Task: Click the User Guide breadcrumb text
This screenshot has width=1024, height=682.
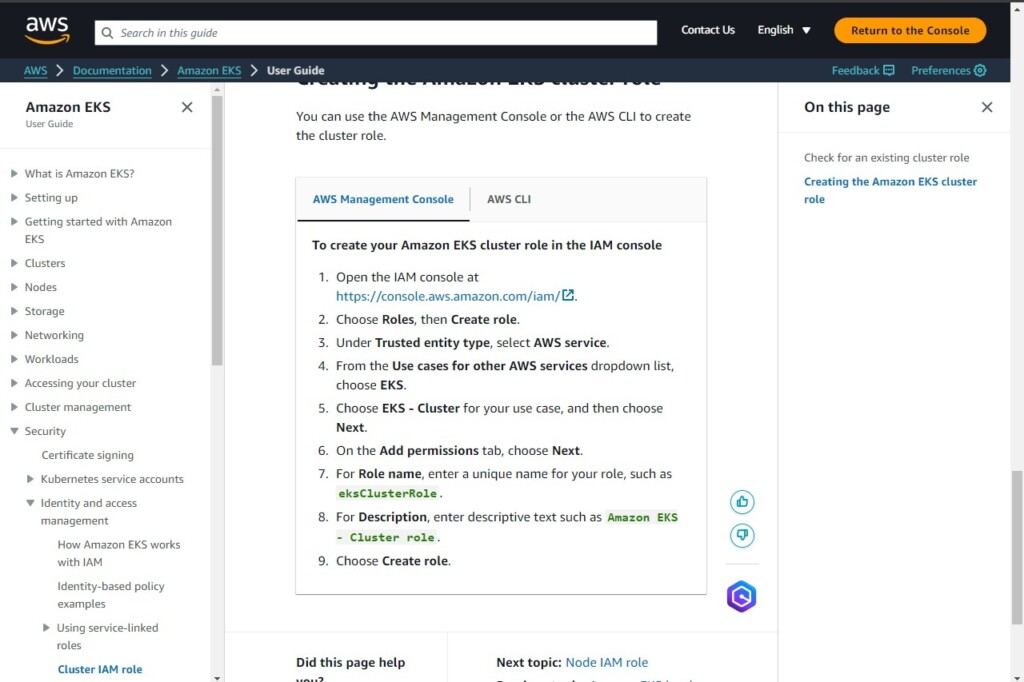Action: [x=295, y=71]
